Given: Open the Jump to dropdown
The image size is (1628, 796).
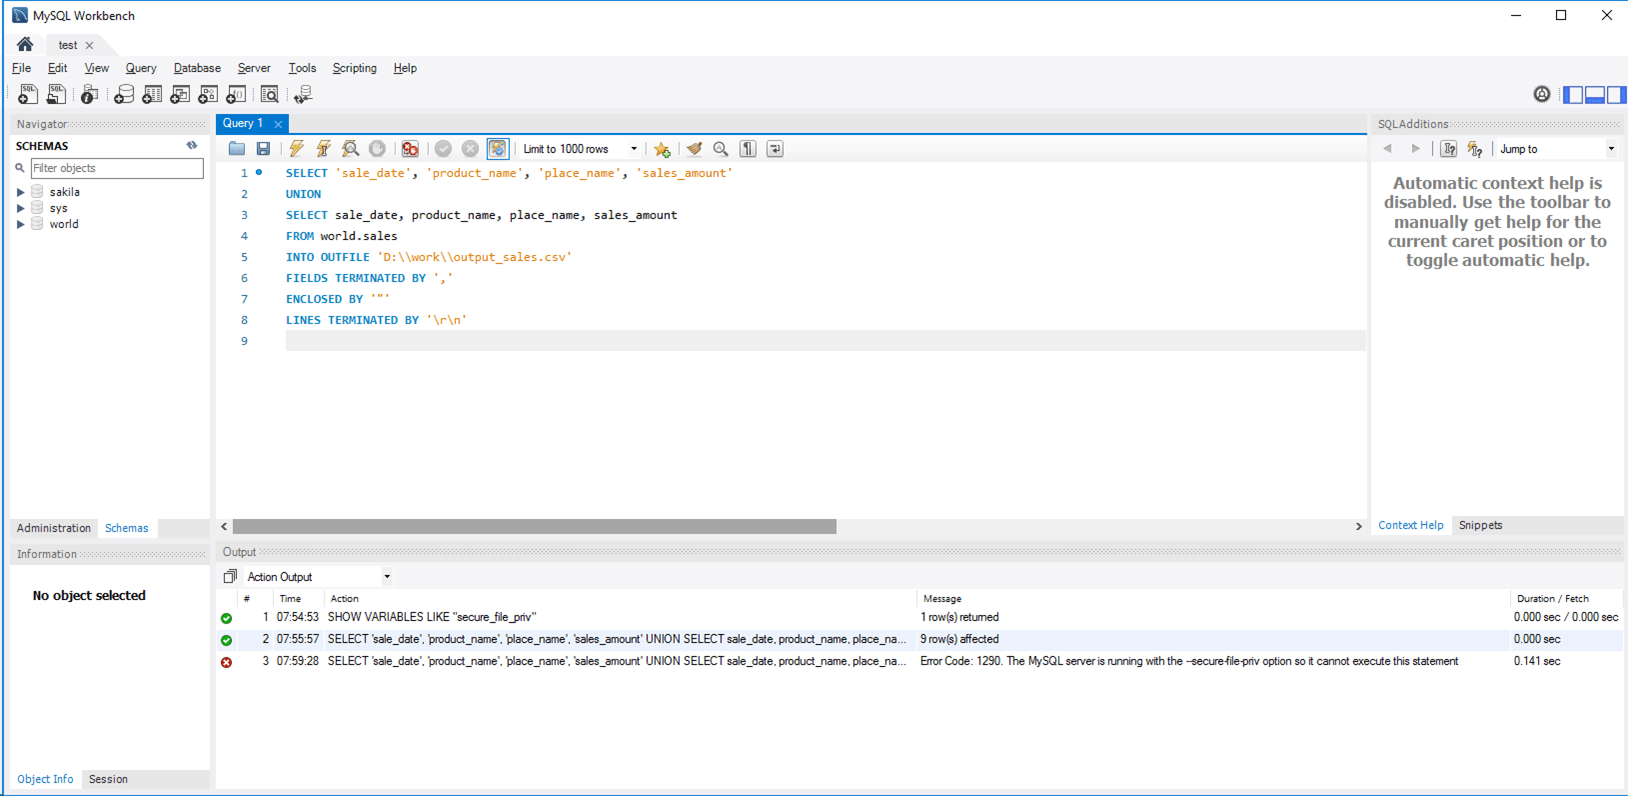Looking at the screenshot, I should (1557, 149).
